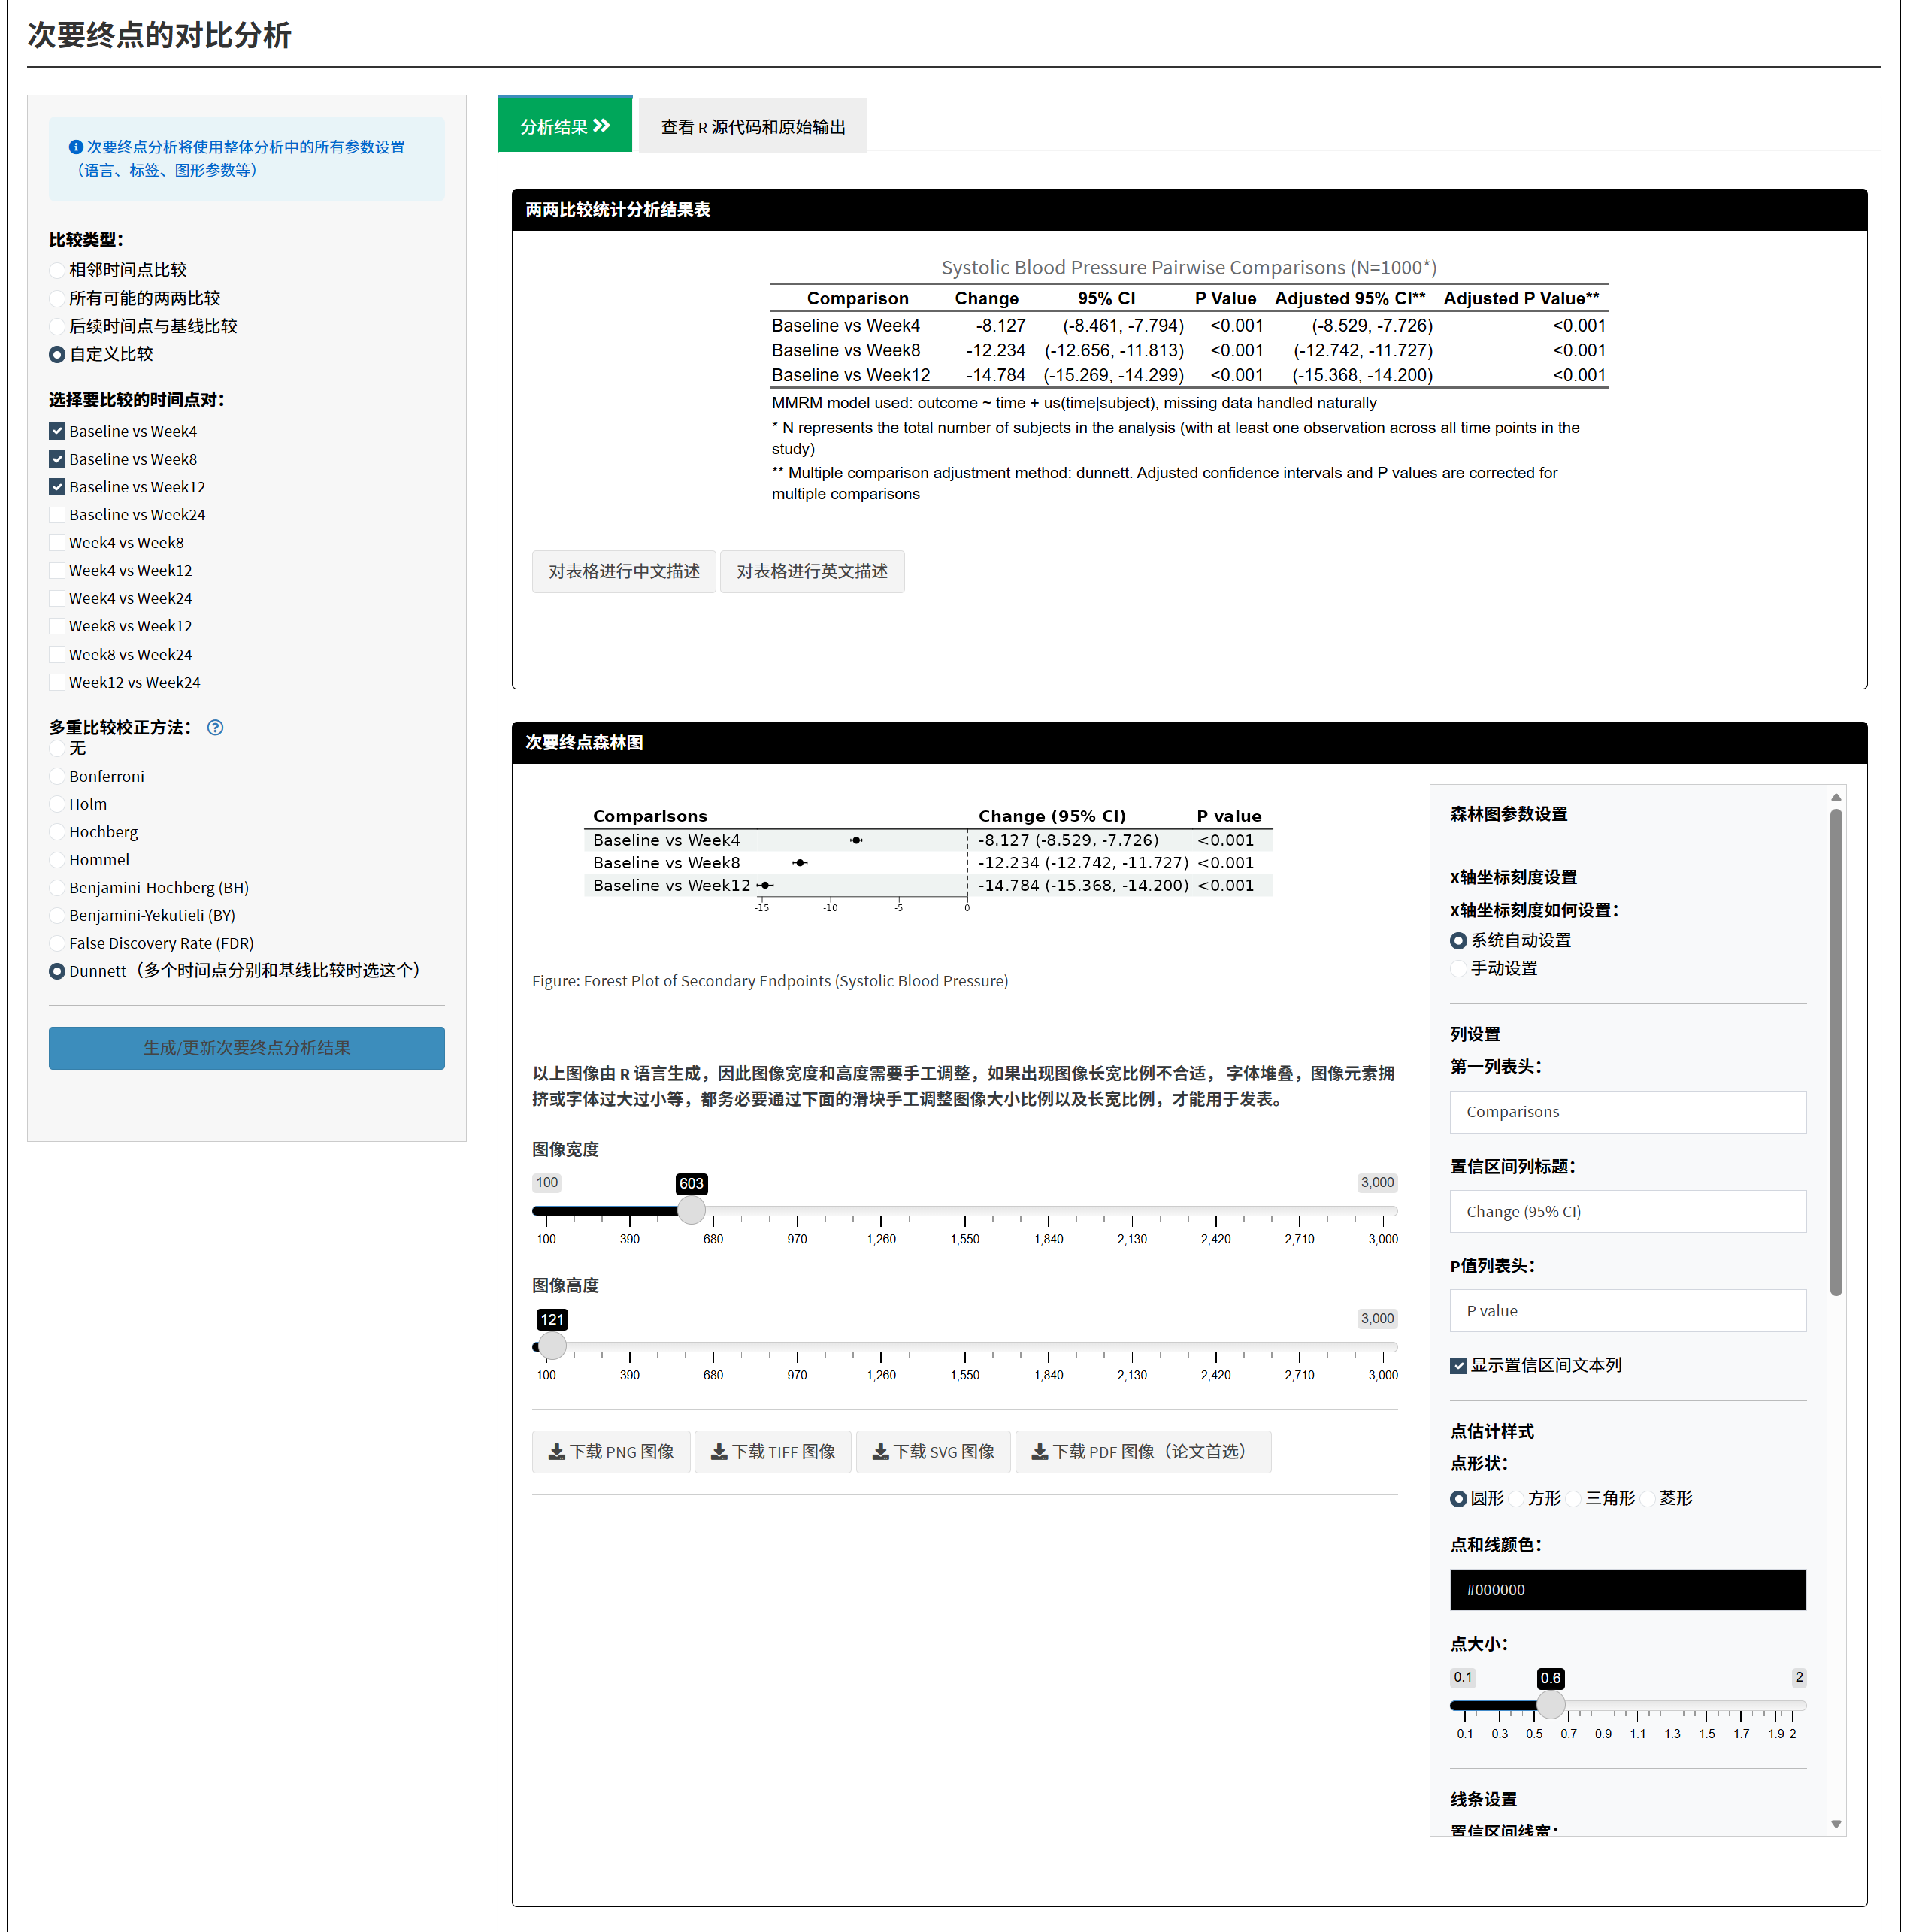1907x1932 pixels.
Task: Click download icon on 下载 PNG 图像 button
Action: [x=556, y=1451]
